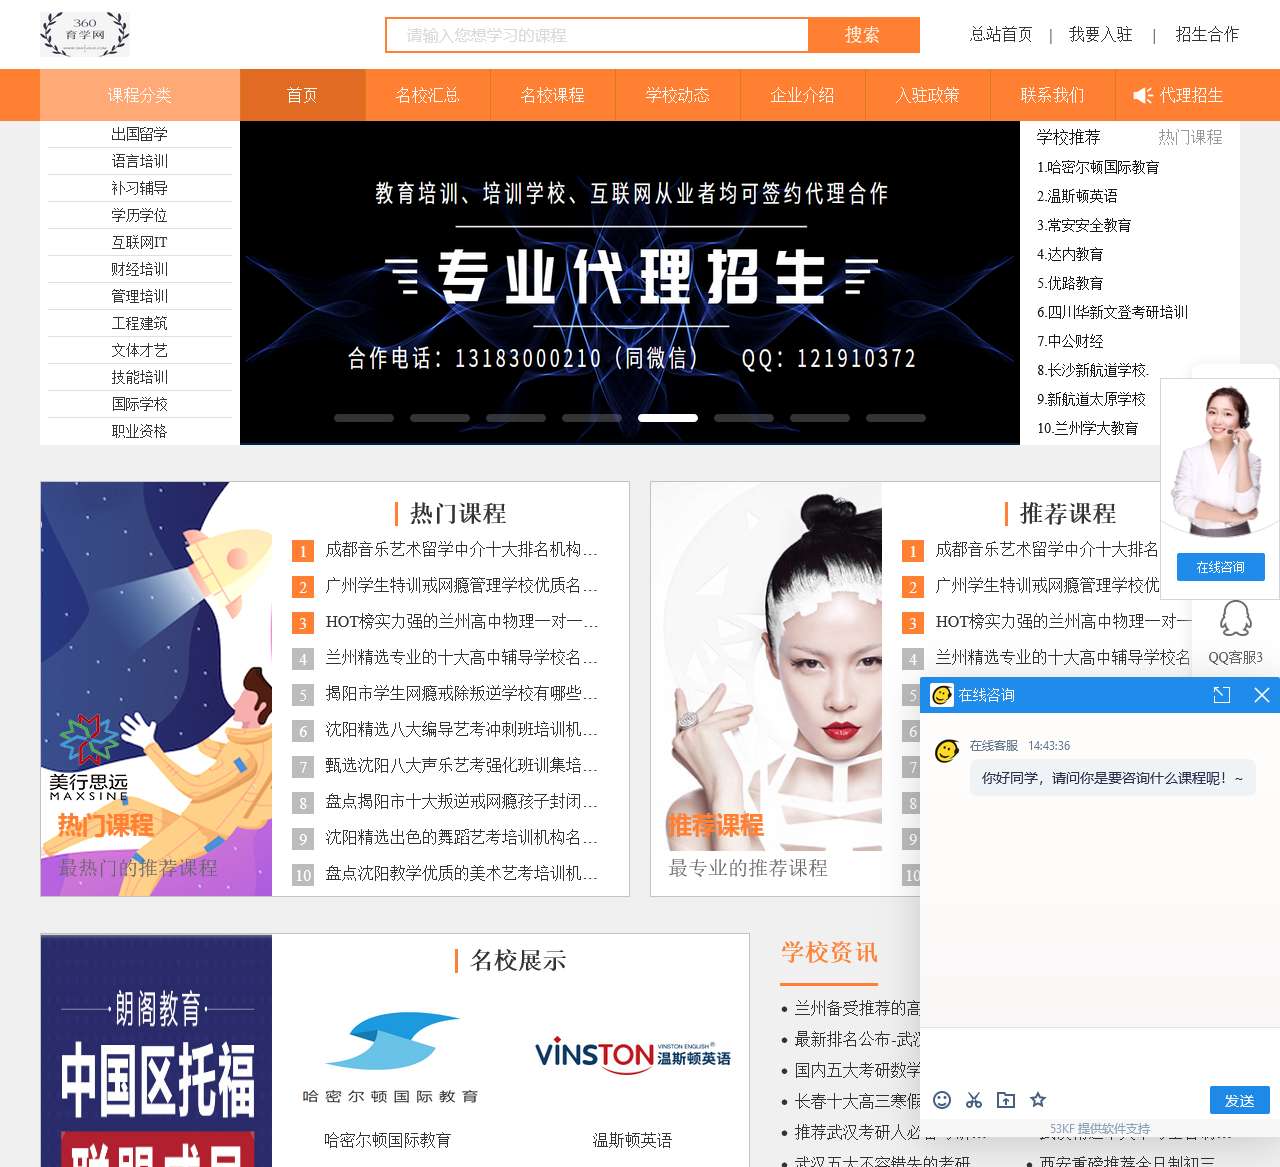Select the 出国留学 category

pyautogui.click(x=140, y=134)
